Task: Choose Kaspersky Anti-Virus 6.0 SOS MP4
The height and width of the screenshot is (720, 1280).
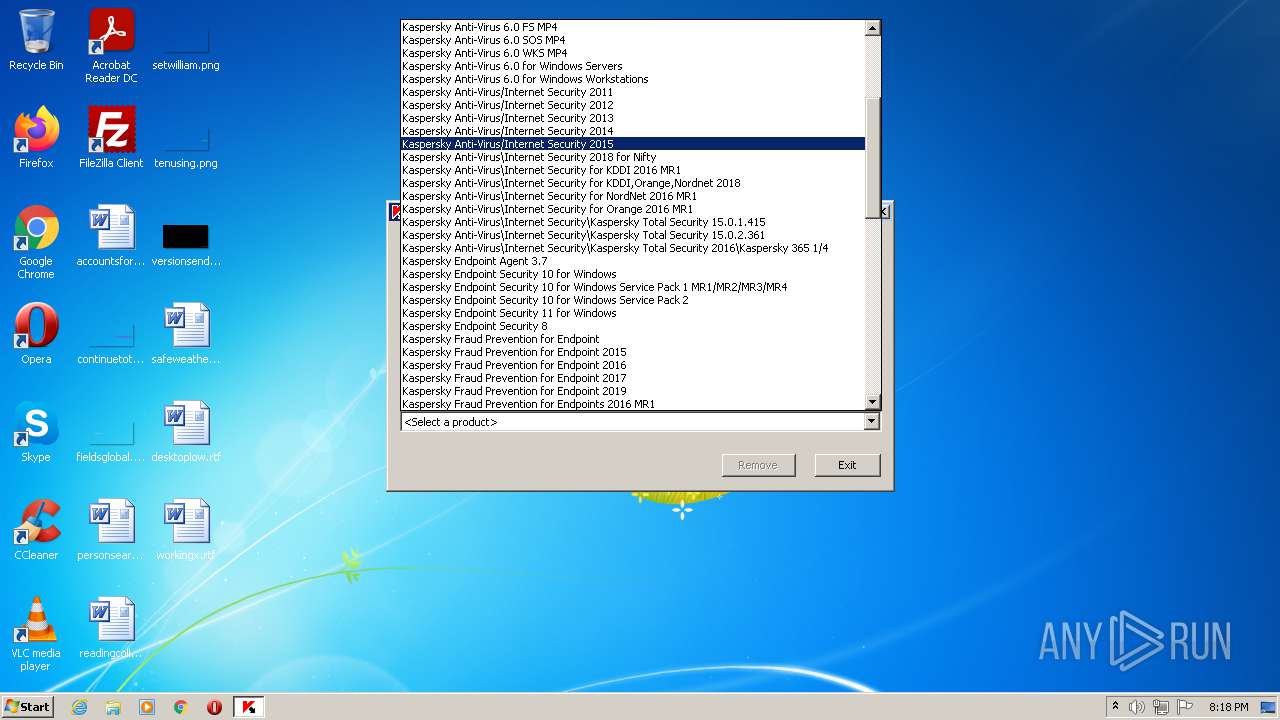Action: point(633,40)
